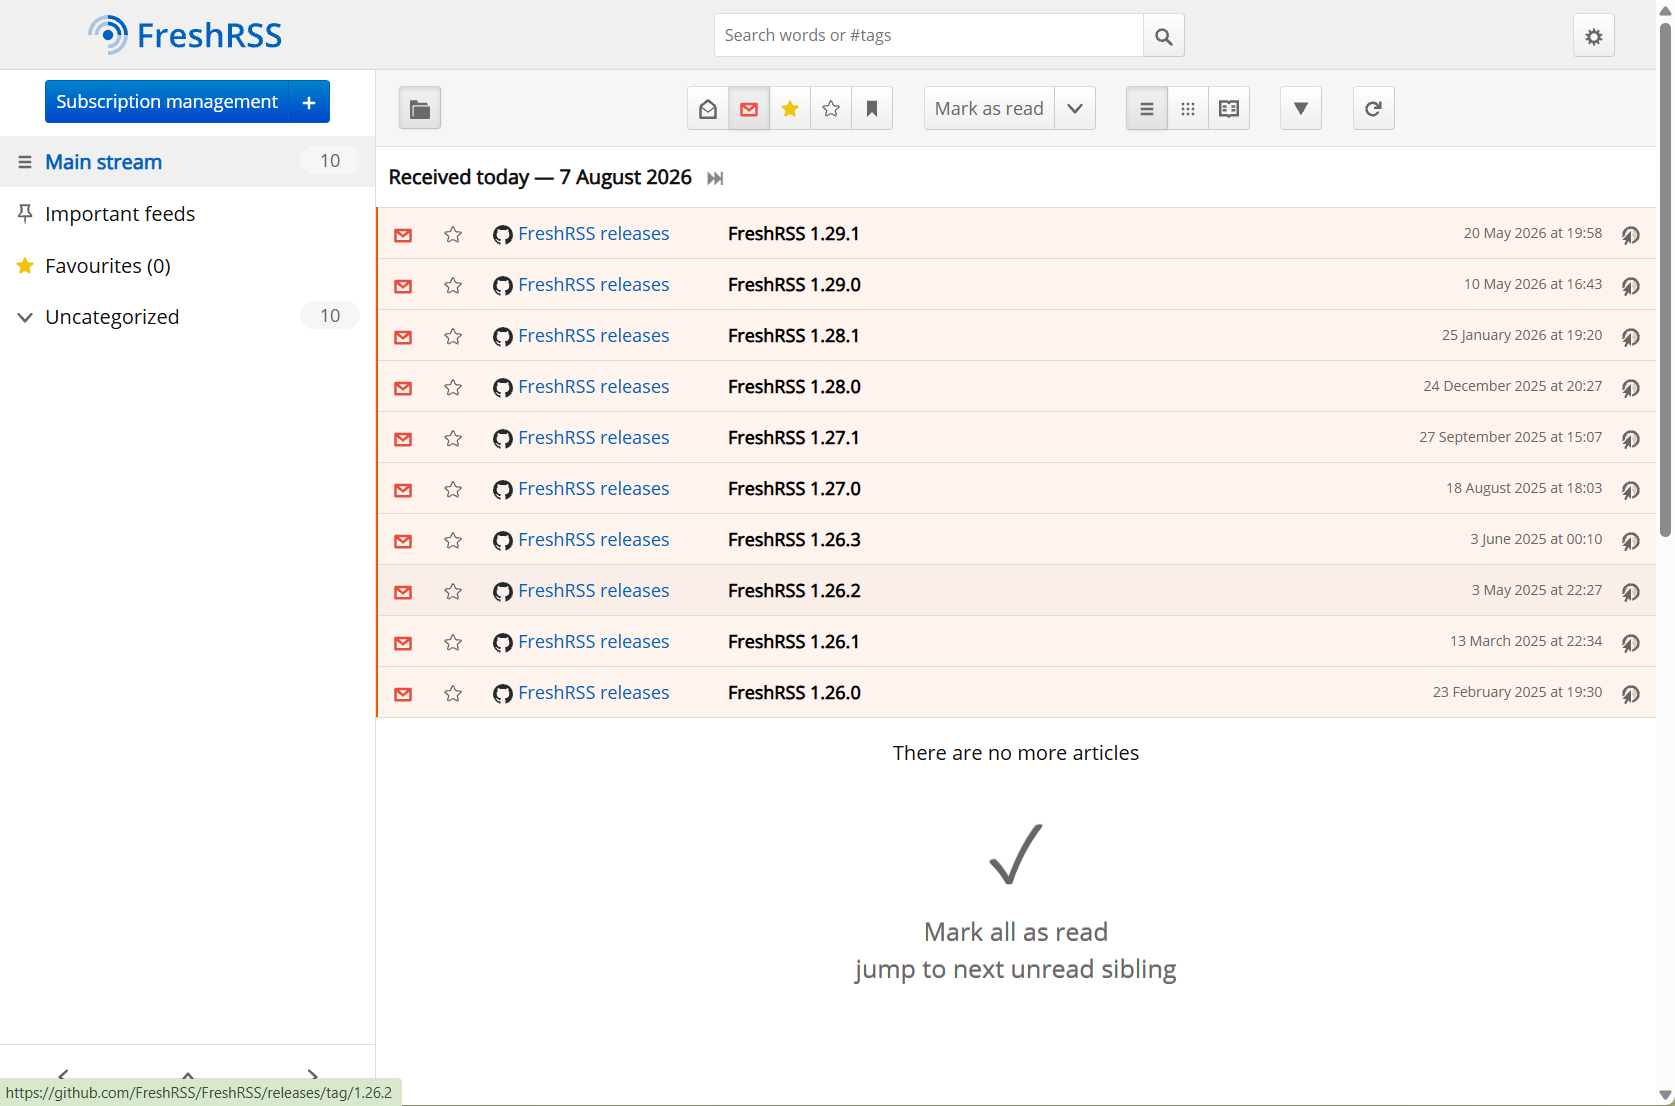This screenshot has height=1106, width=1675.
Task: Open the settings gear menu
Action: click(1593, 36)
